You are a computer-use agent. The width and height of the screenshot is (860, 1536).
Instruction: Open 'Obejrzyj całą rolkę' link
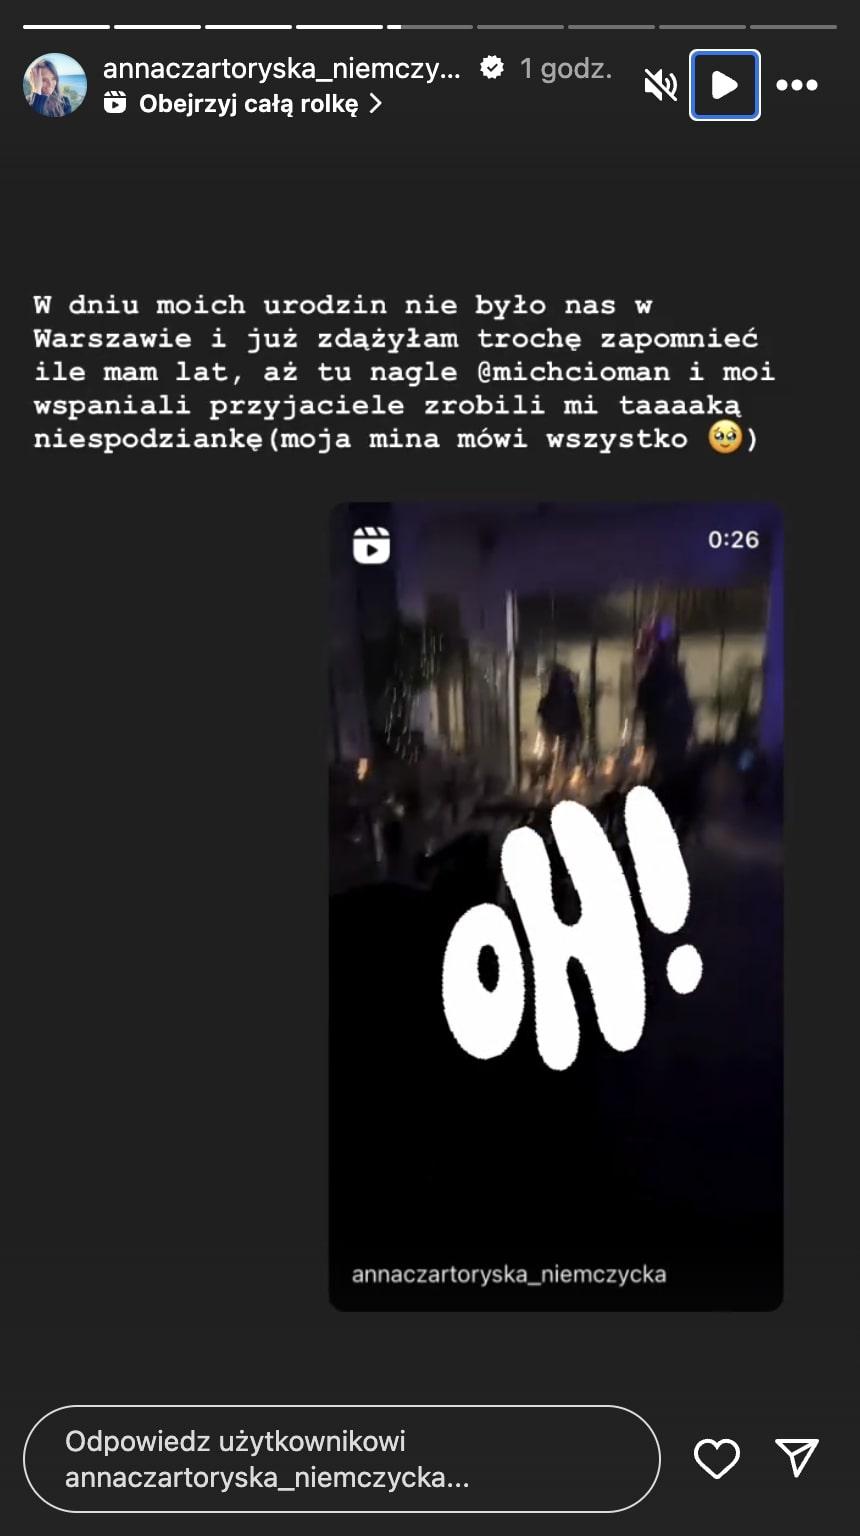click(248, 103)
